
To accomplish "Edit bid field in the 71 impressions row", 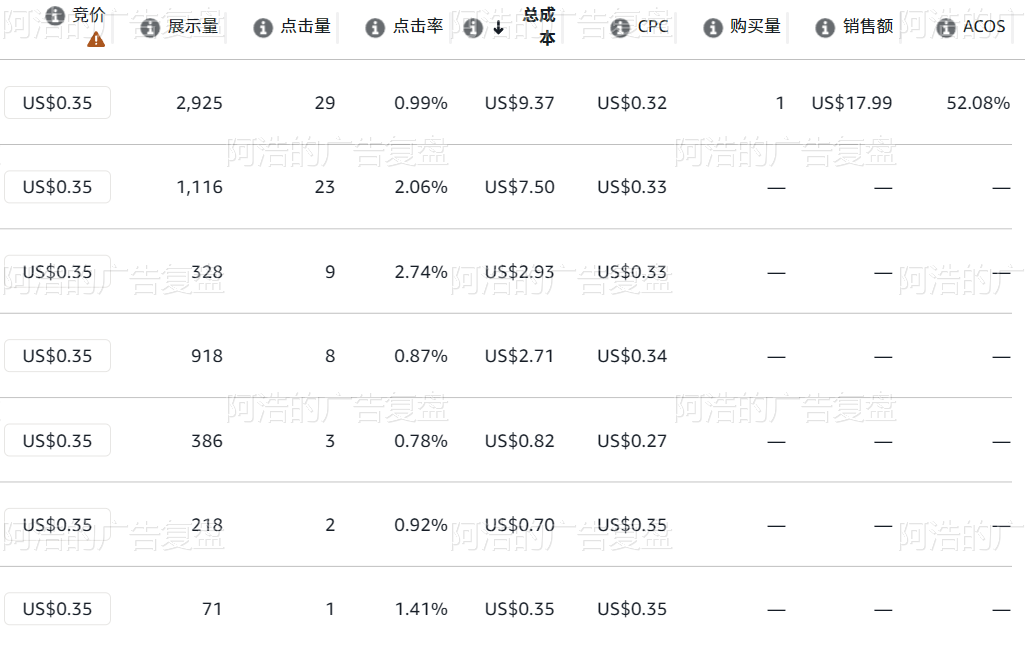I will click(x=58, y=609).
